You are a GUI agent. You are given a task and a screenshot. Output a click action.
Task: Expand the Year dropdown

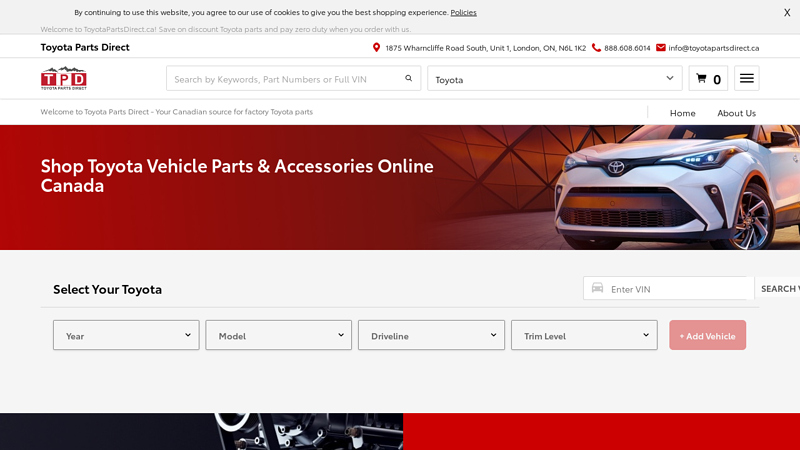pyautogui.click(x=126, y=335)
